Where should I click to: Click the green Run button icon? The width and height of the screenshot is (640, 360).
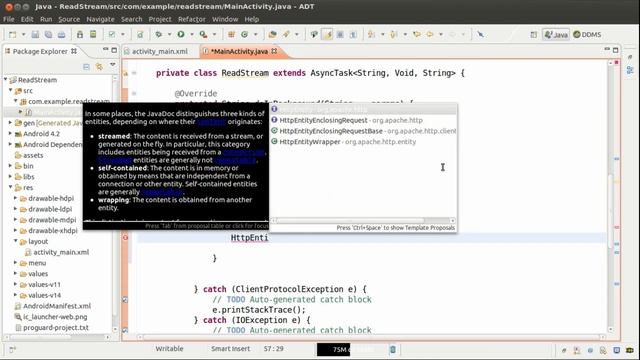click(181, 35)
